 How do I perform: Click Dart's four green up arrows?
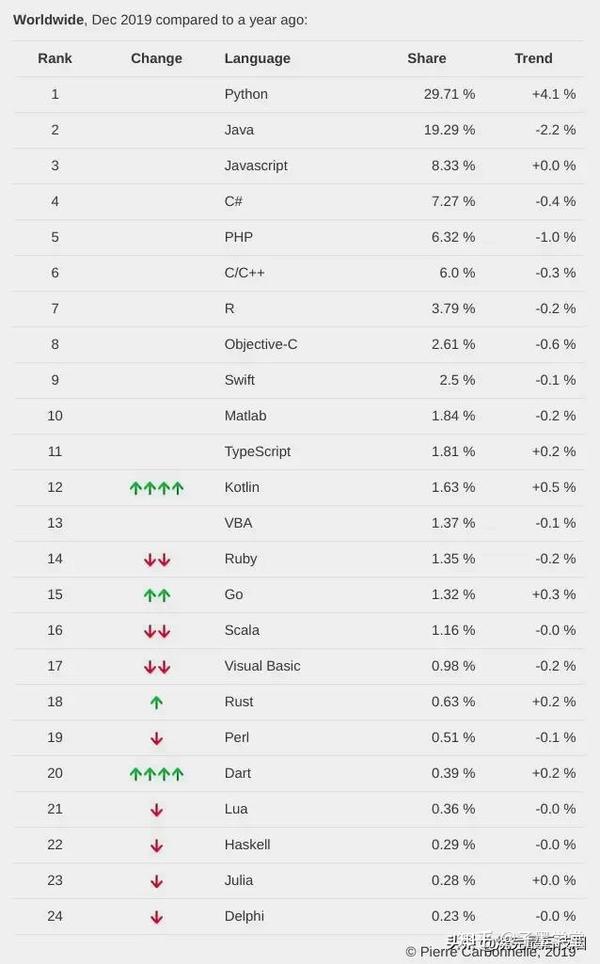(x=157, y=774)
